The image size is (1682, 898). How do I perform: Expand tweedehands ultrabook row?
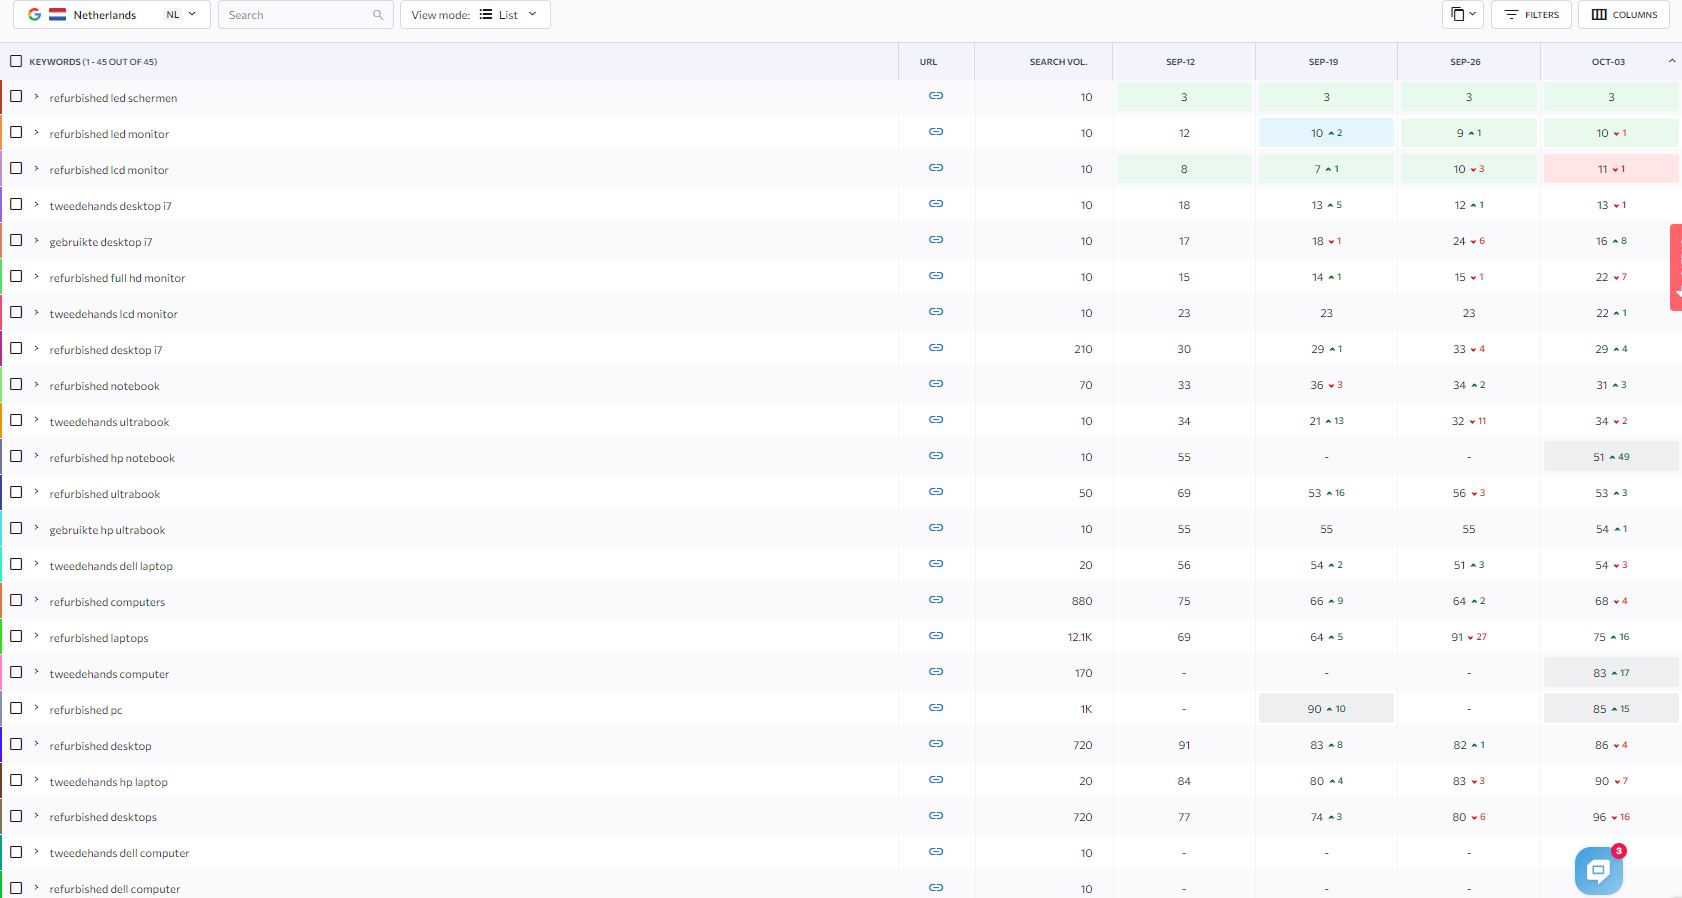tap(36, 420)
